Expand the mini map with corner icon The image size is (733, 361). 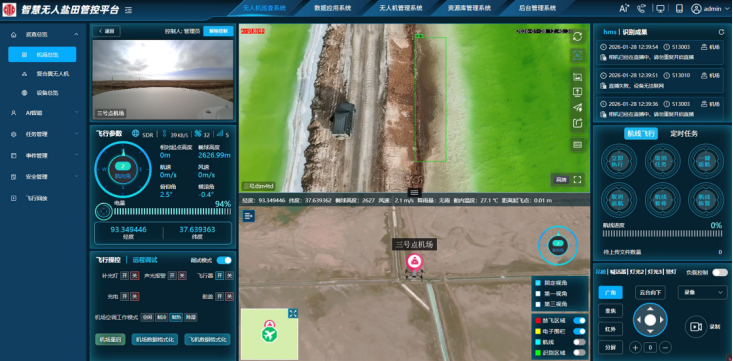coord(293,313)
